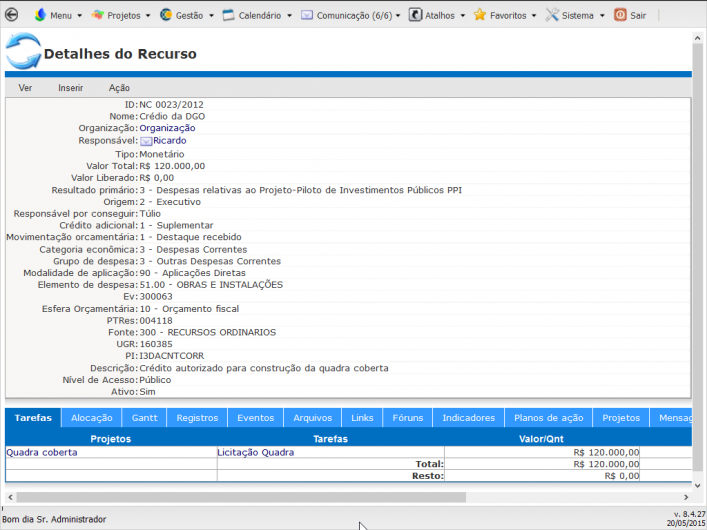Image resolution: width=707 pixels, height=530 pixels.
Task: Click the back arrow icon
Action: click(12, 15)
